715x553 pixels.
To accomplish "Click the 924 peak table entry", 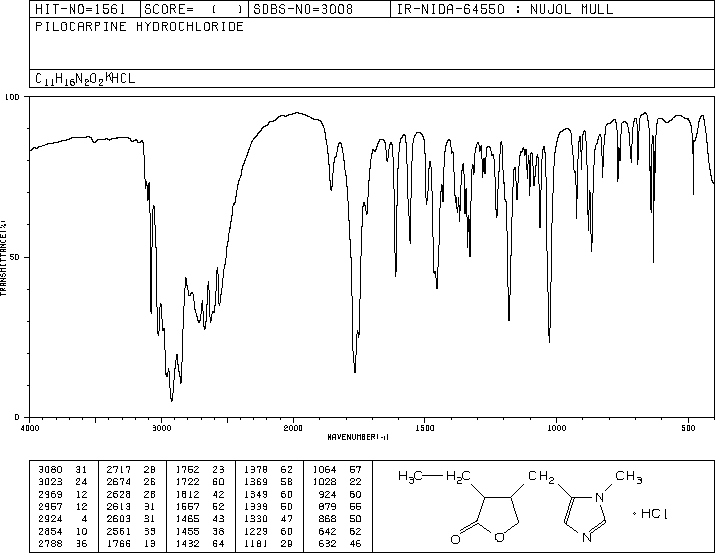I will [340, 494].
